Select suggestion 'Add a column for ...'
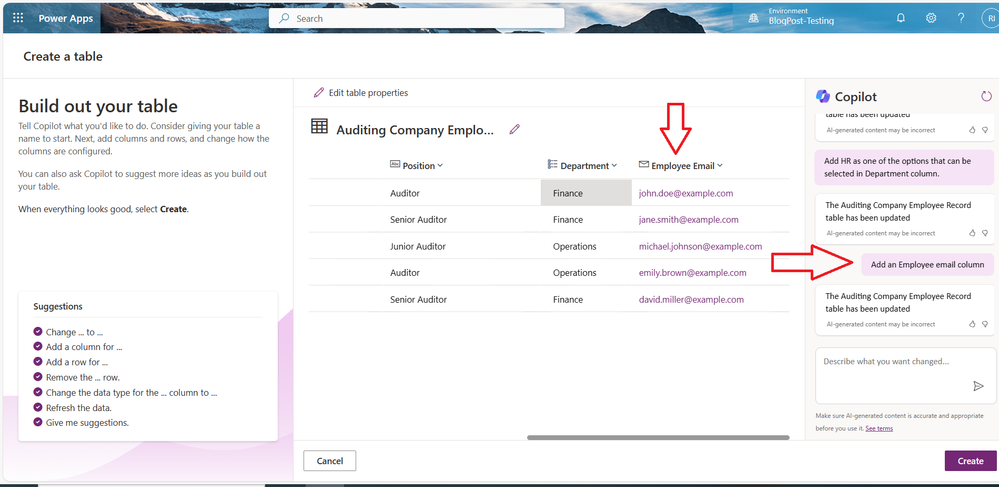 pos(78,347)
